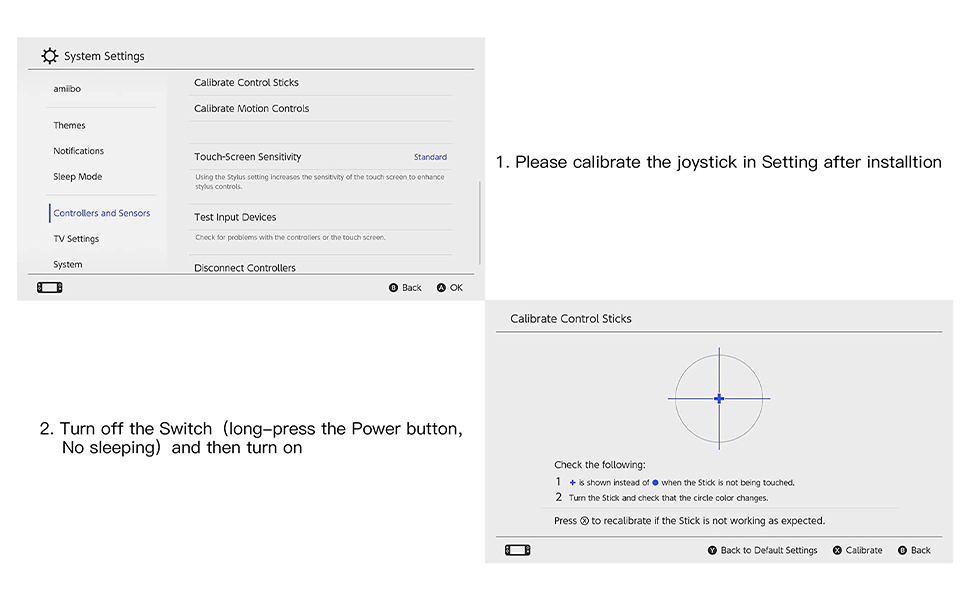
Task: Click the X button icon beside Calibrate
Action: pos(837,551)
